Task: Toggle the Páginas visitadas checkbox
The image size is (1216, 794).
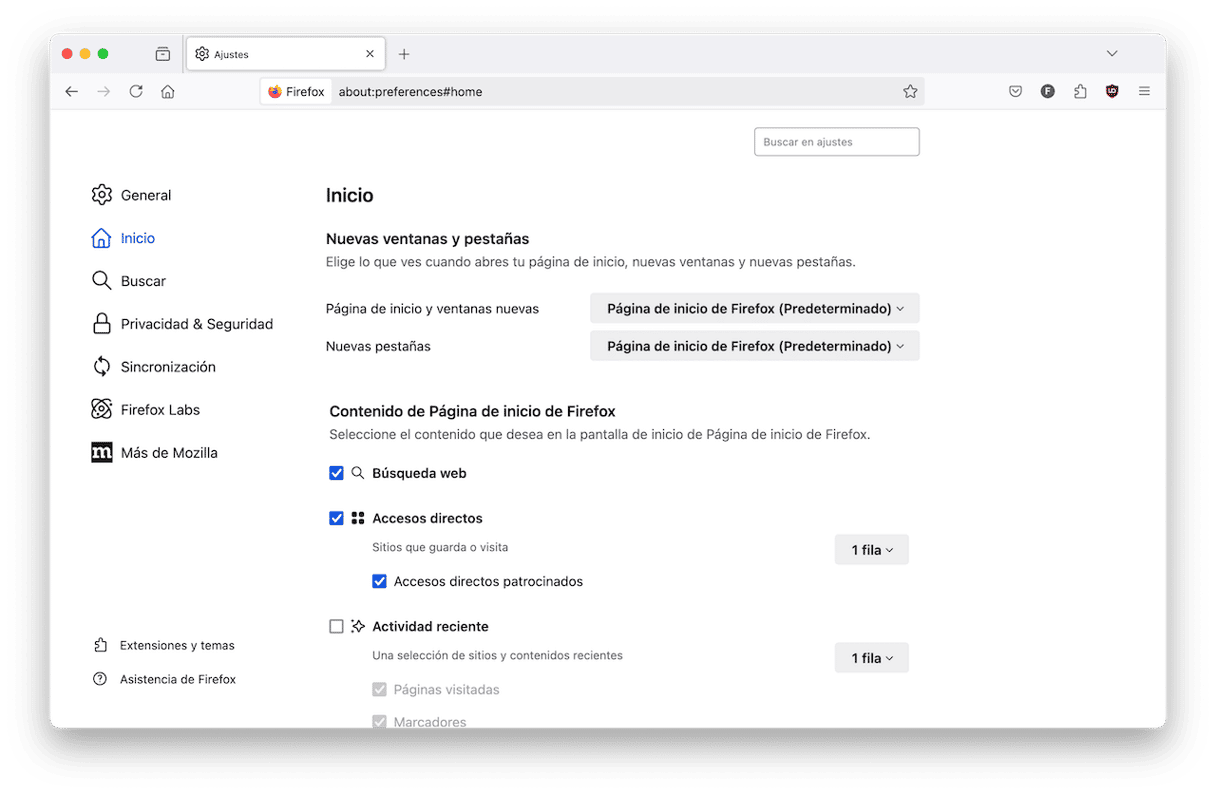Action: point(379,689)
